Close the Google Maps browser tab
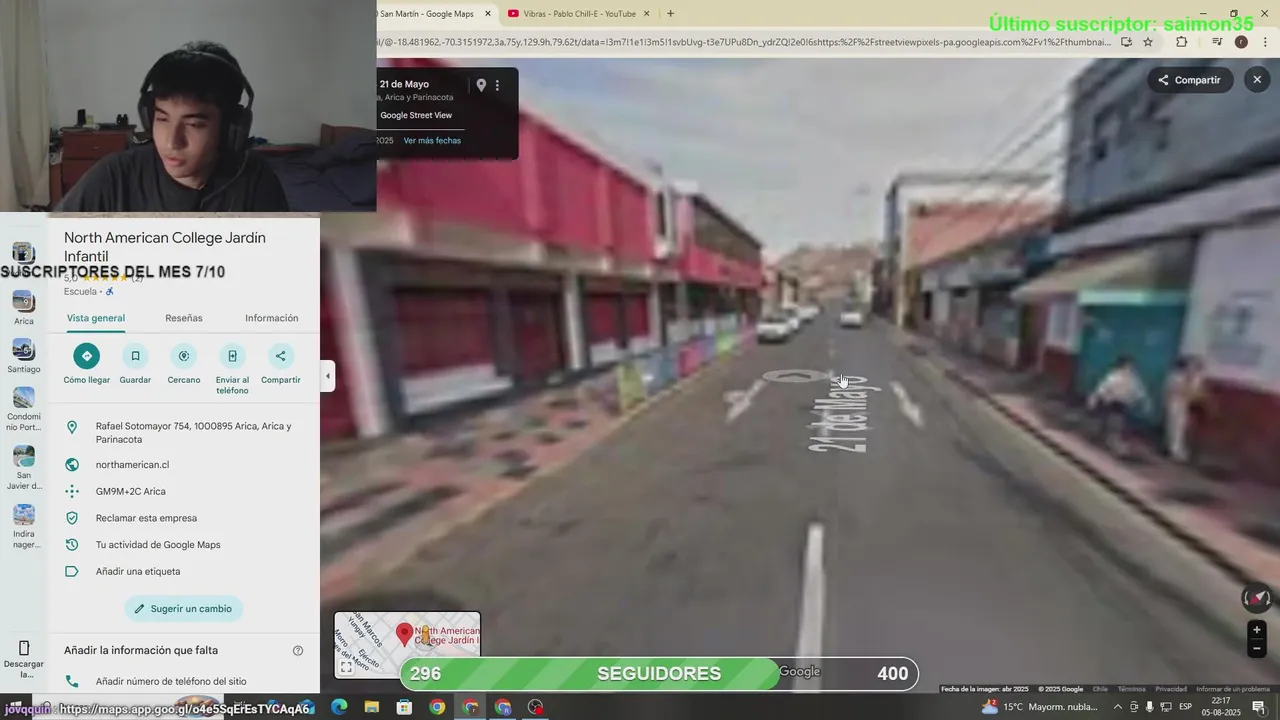Viewport: 1280px width, 720px height. [x=488, y=14]
